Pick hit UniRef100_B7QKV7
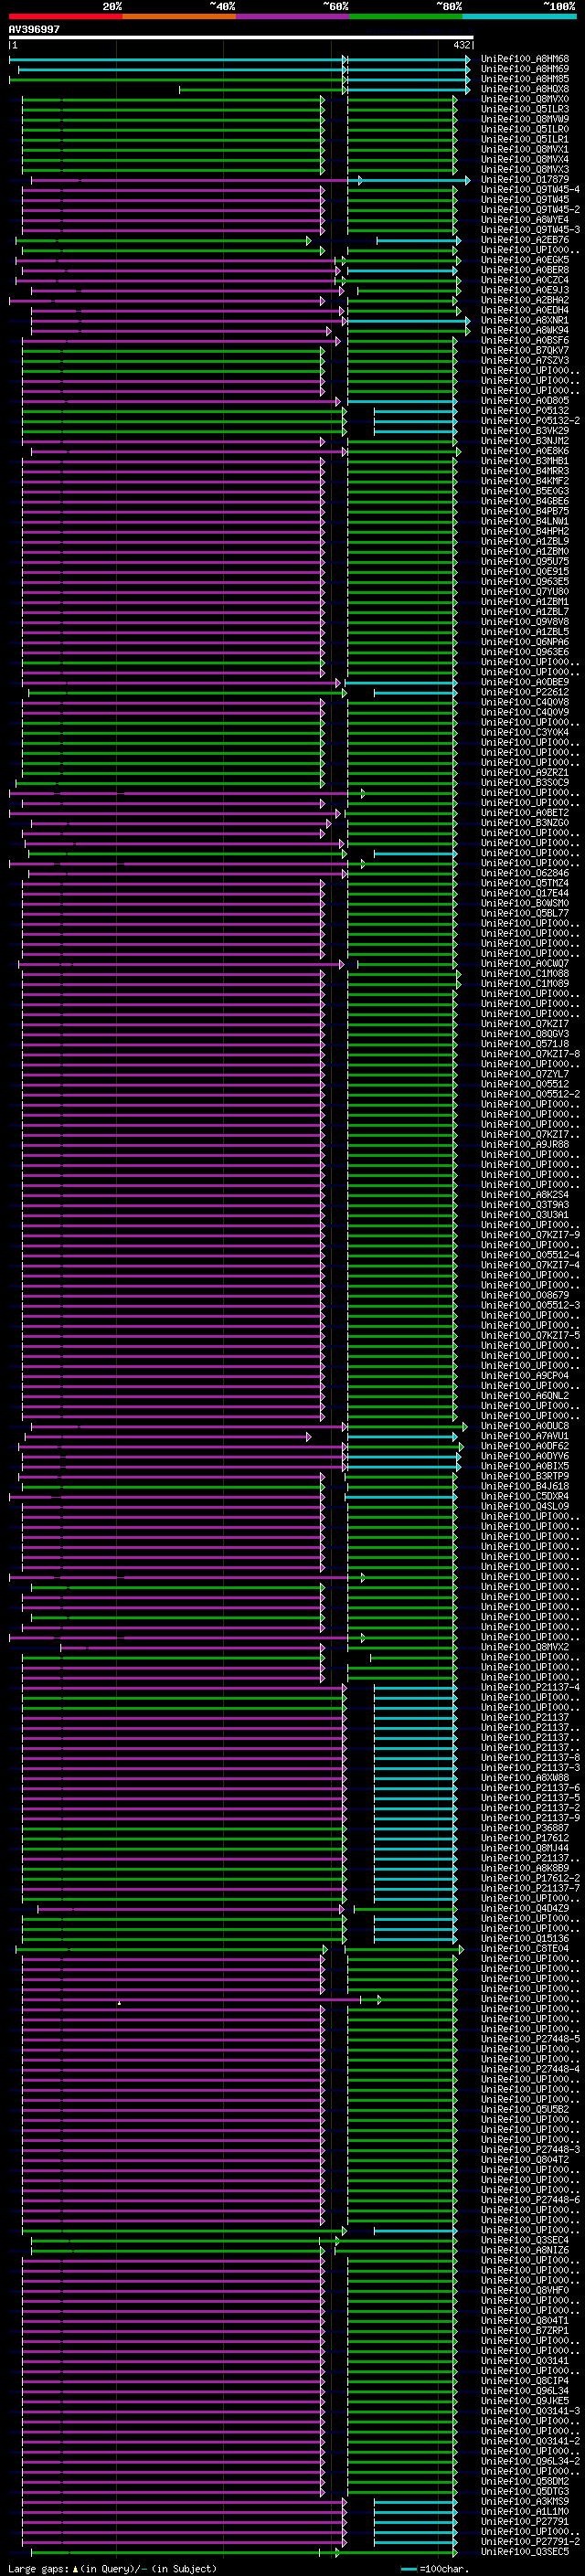Screen dimensions: 585x2576 pyautogui.click(x=525, y=351)
